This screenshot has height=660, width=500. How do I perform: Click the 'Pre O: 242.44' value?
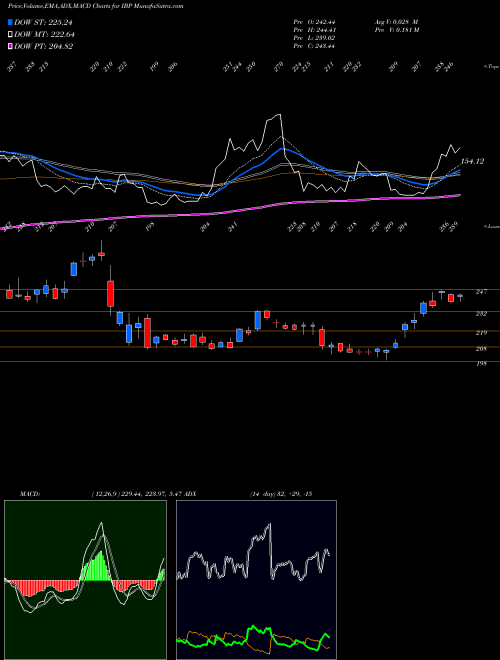[x=314, y=22]
